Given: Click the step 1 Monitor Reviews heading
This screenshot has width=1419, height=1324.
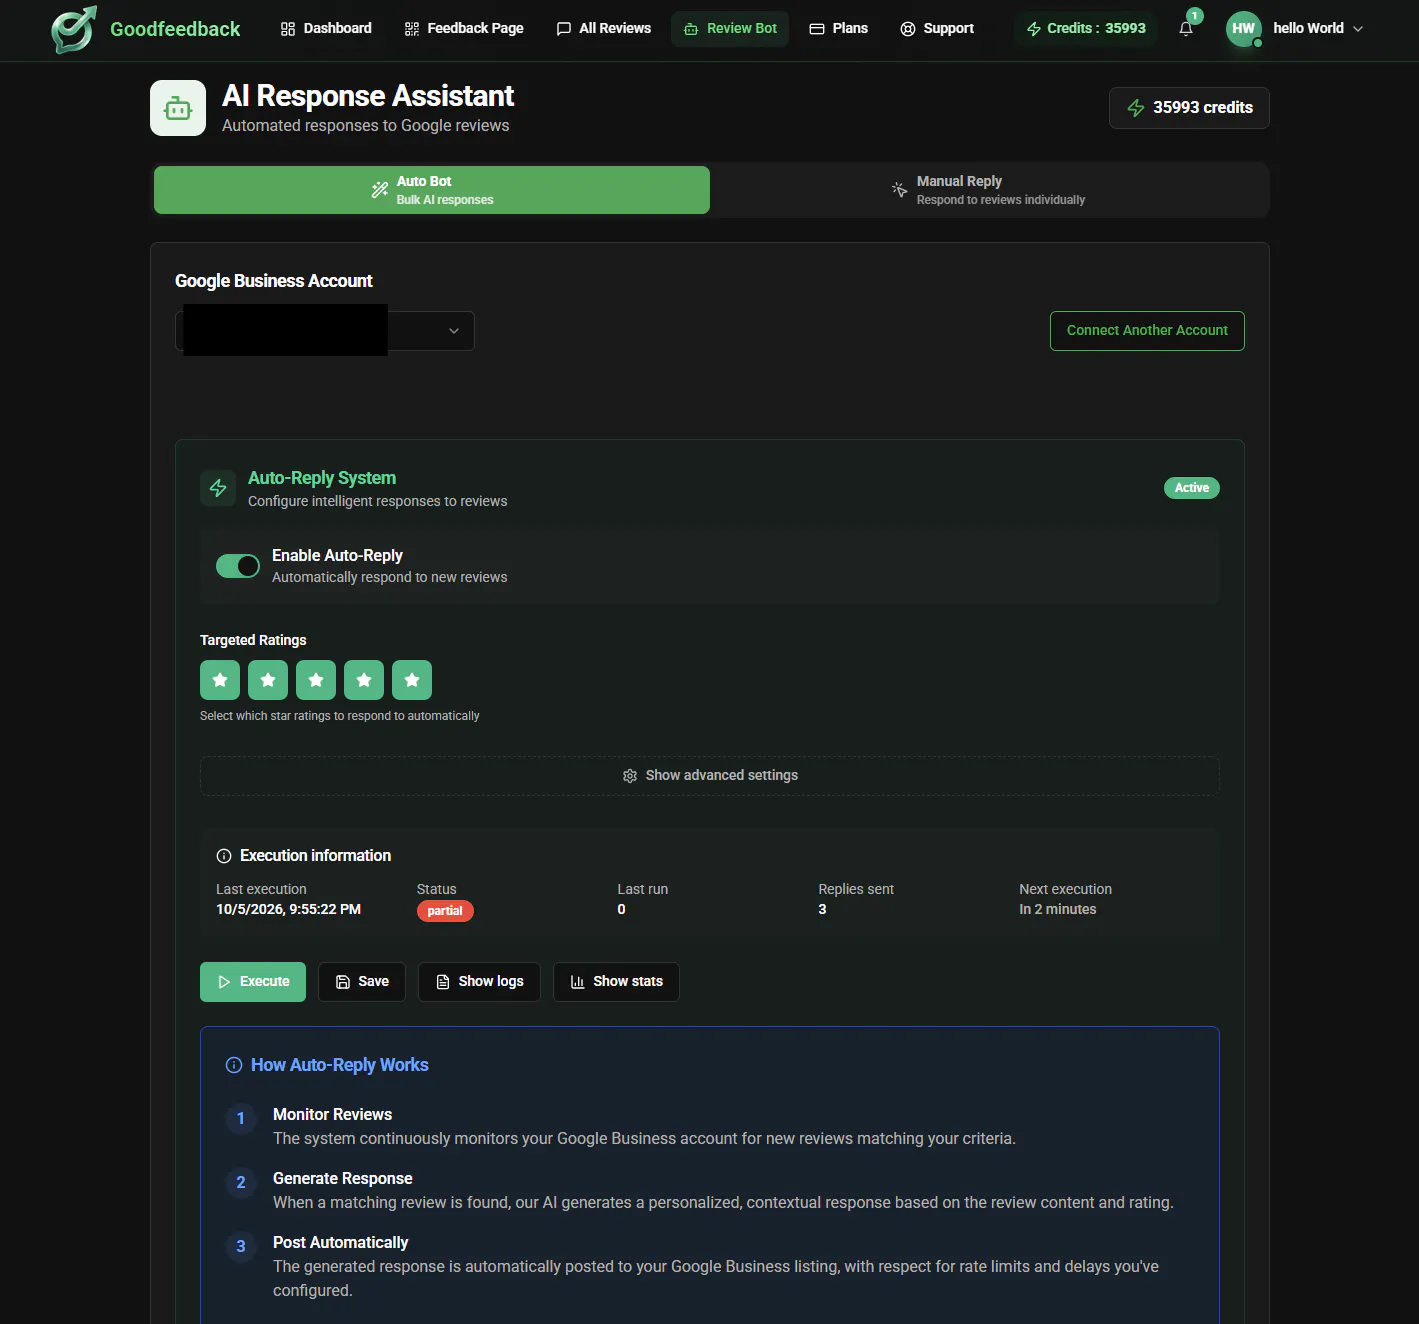Looking at the screenshot, I should tap(332, 1114).
